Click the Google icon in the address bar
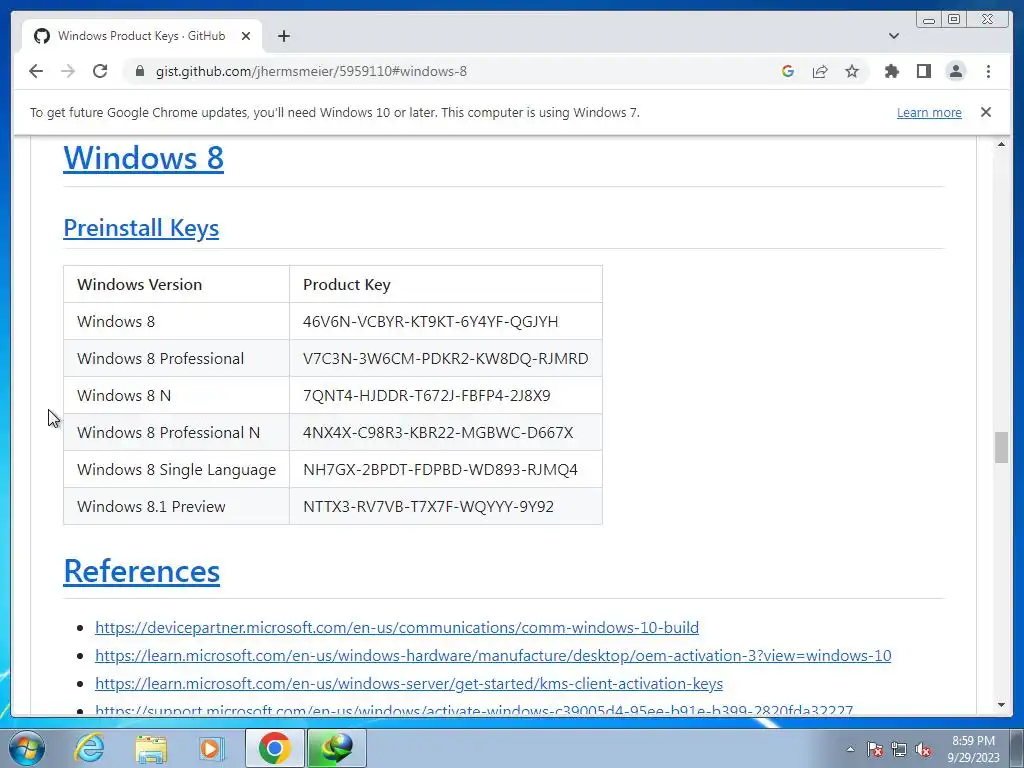Screen dimensions: 1024x768 click(x=788, y=71)
